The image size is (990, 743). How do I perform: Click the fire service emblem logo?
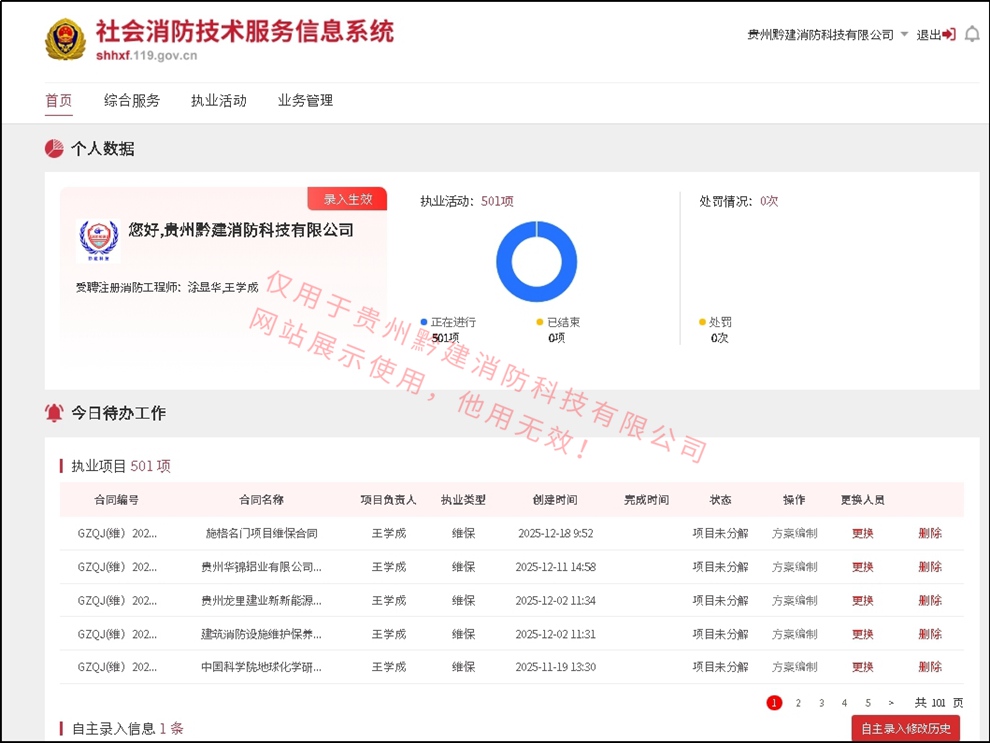(x=66, y=40)
